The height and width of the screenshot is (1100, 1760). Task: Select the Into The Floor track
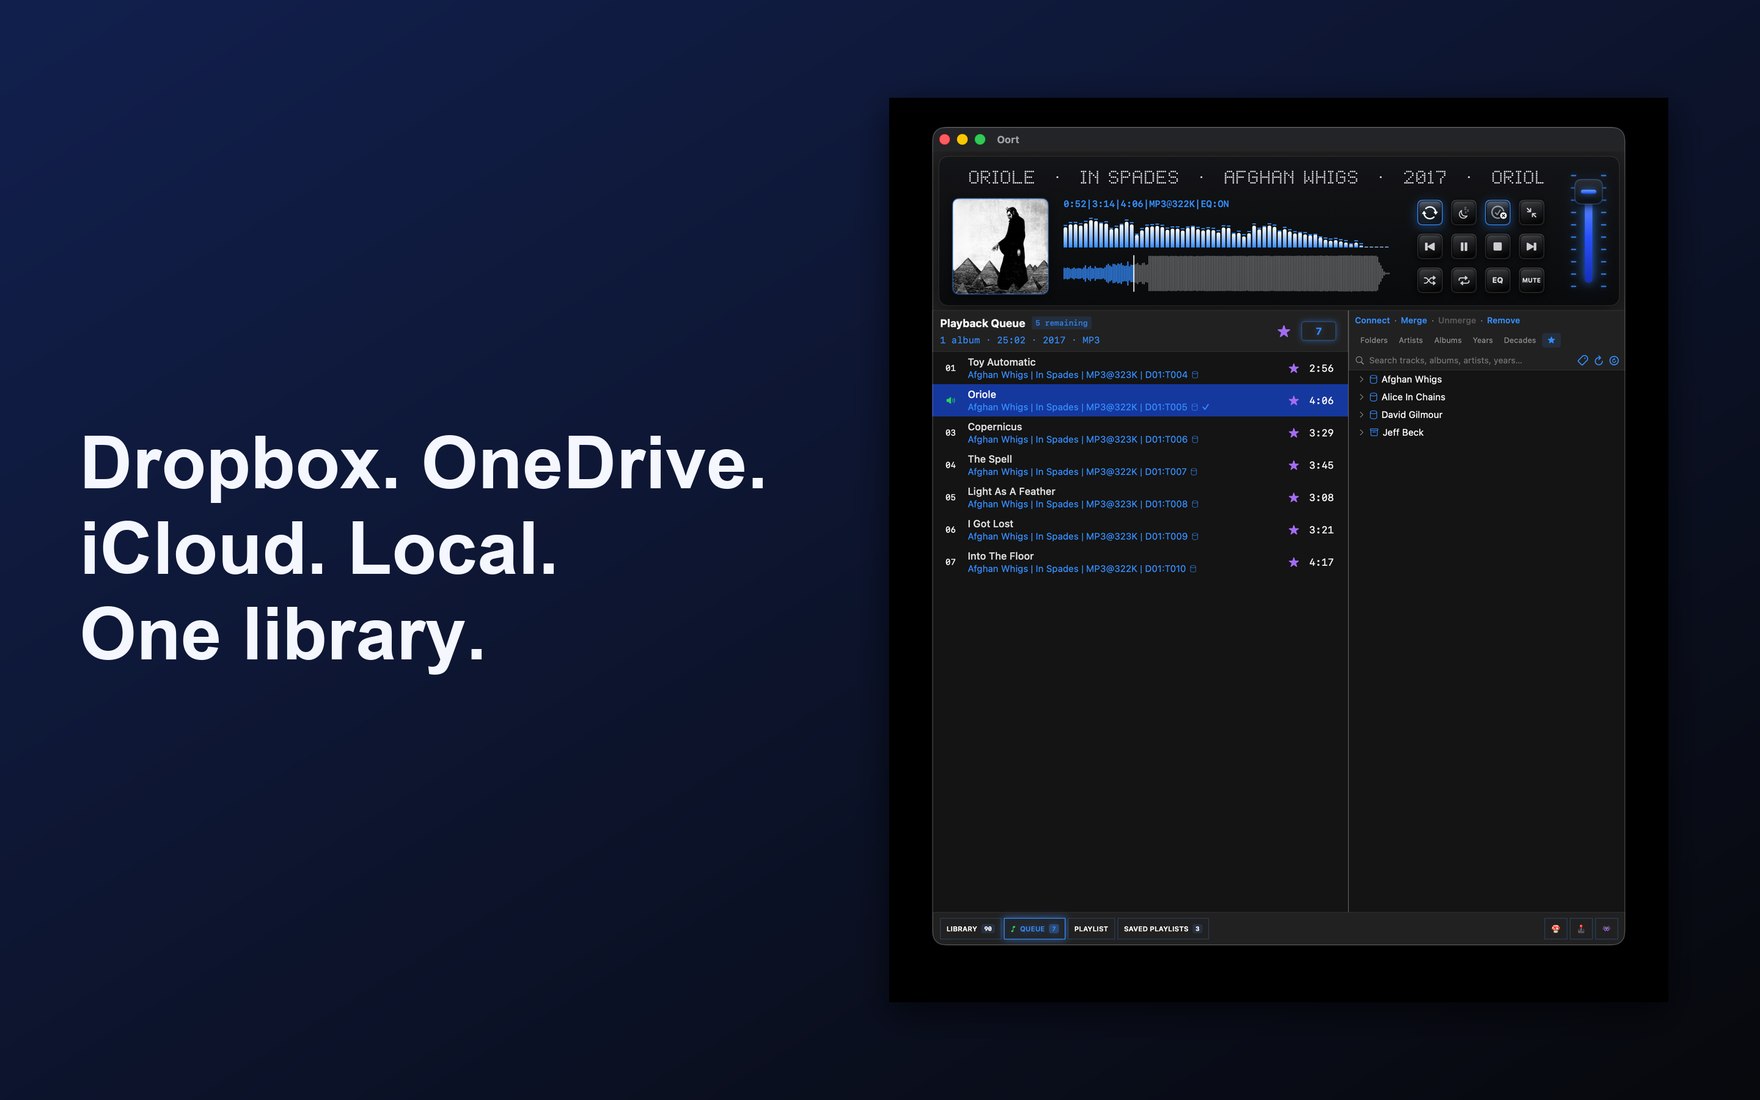[1140, 562]
